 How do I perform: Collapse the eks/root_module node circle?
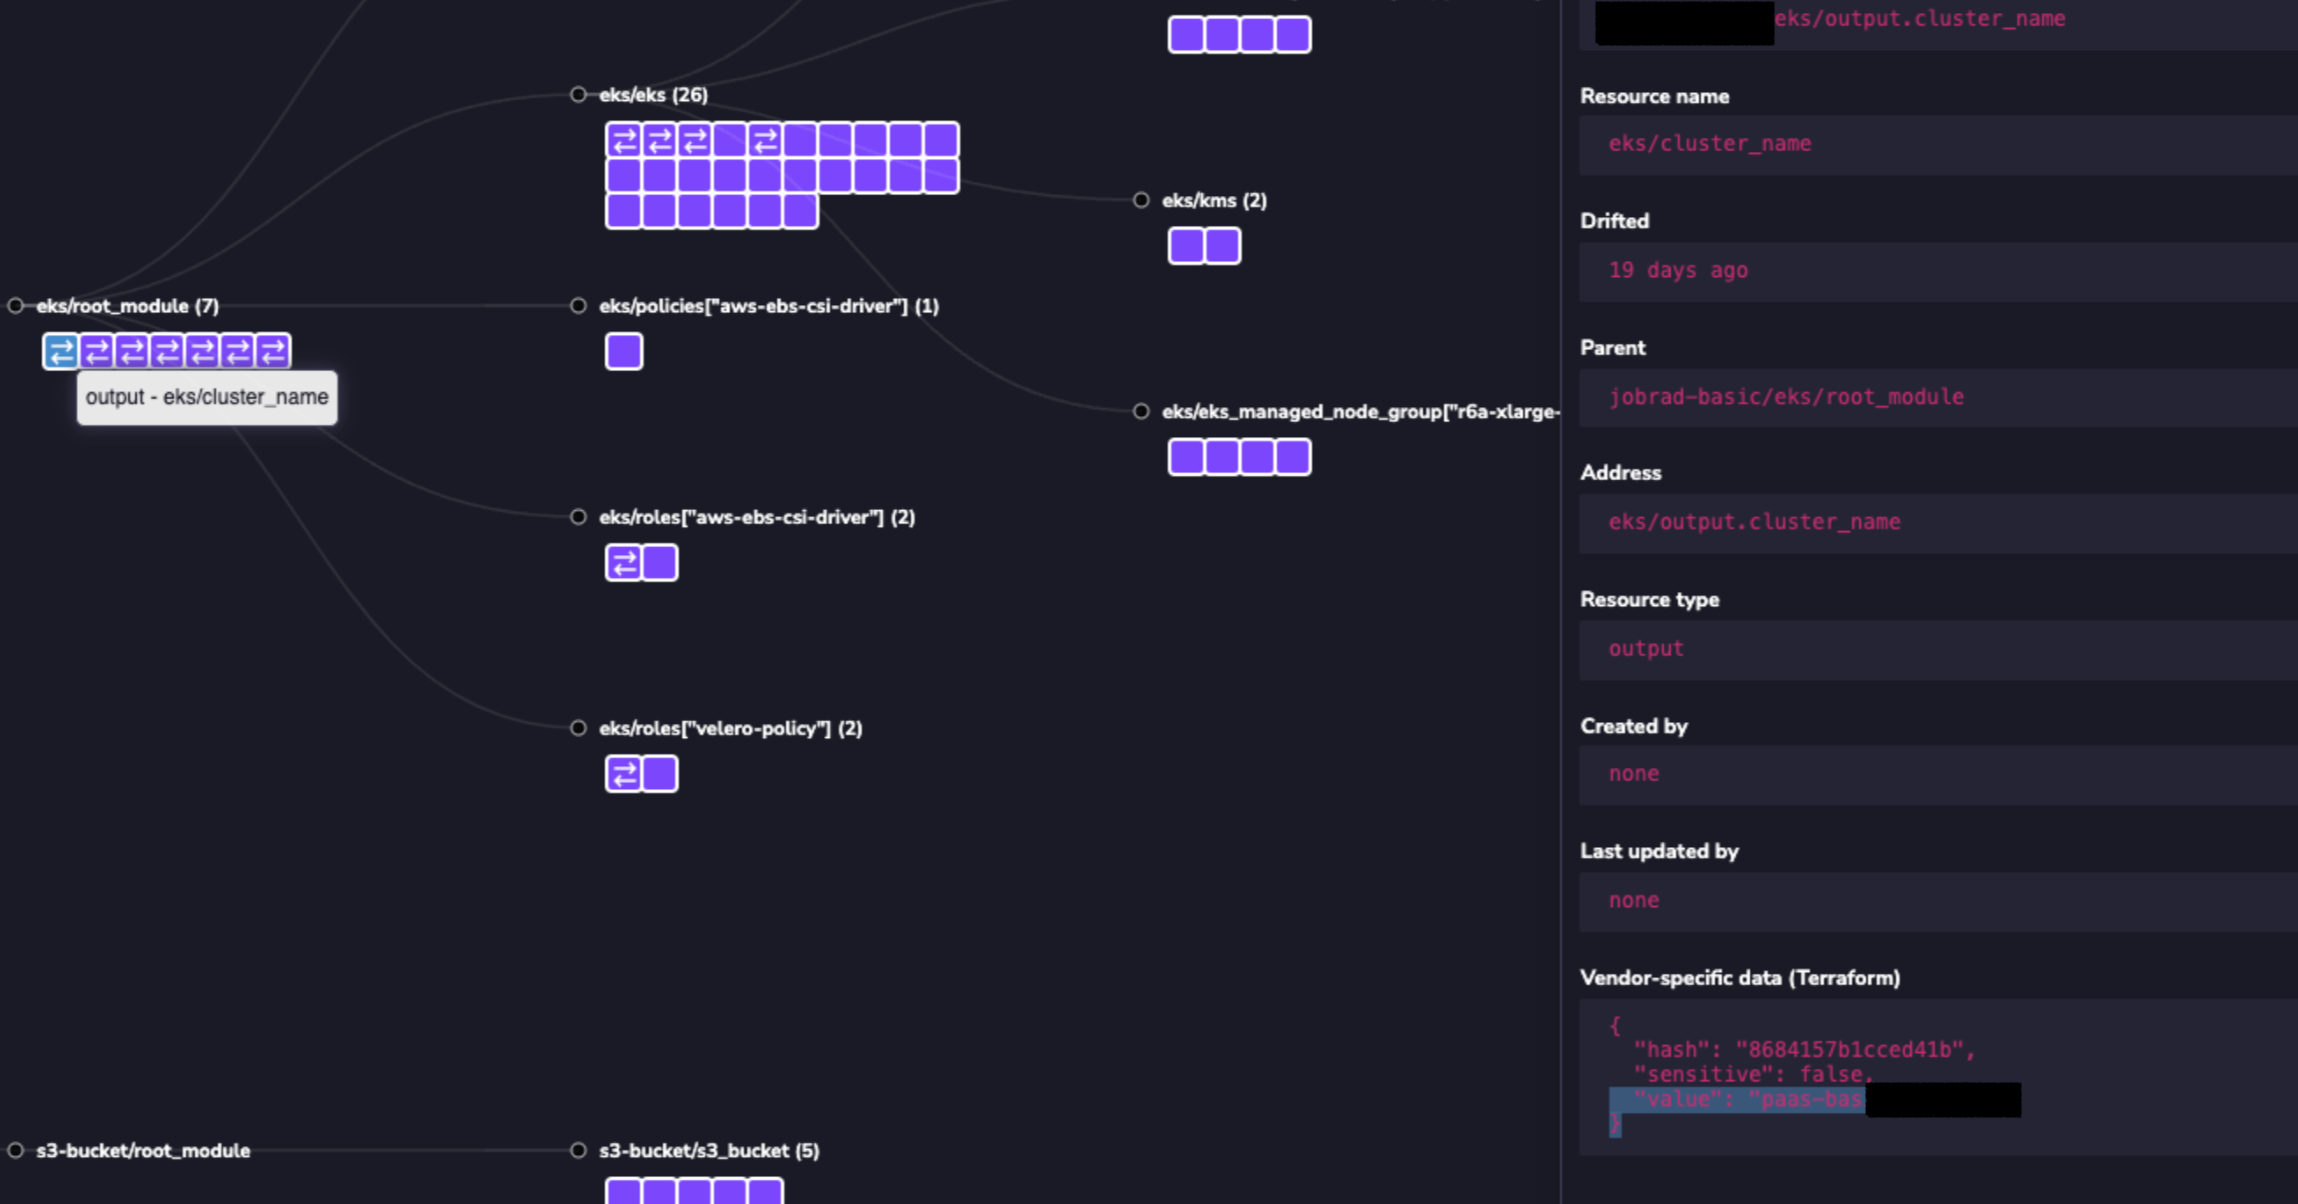coord(16,306)
